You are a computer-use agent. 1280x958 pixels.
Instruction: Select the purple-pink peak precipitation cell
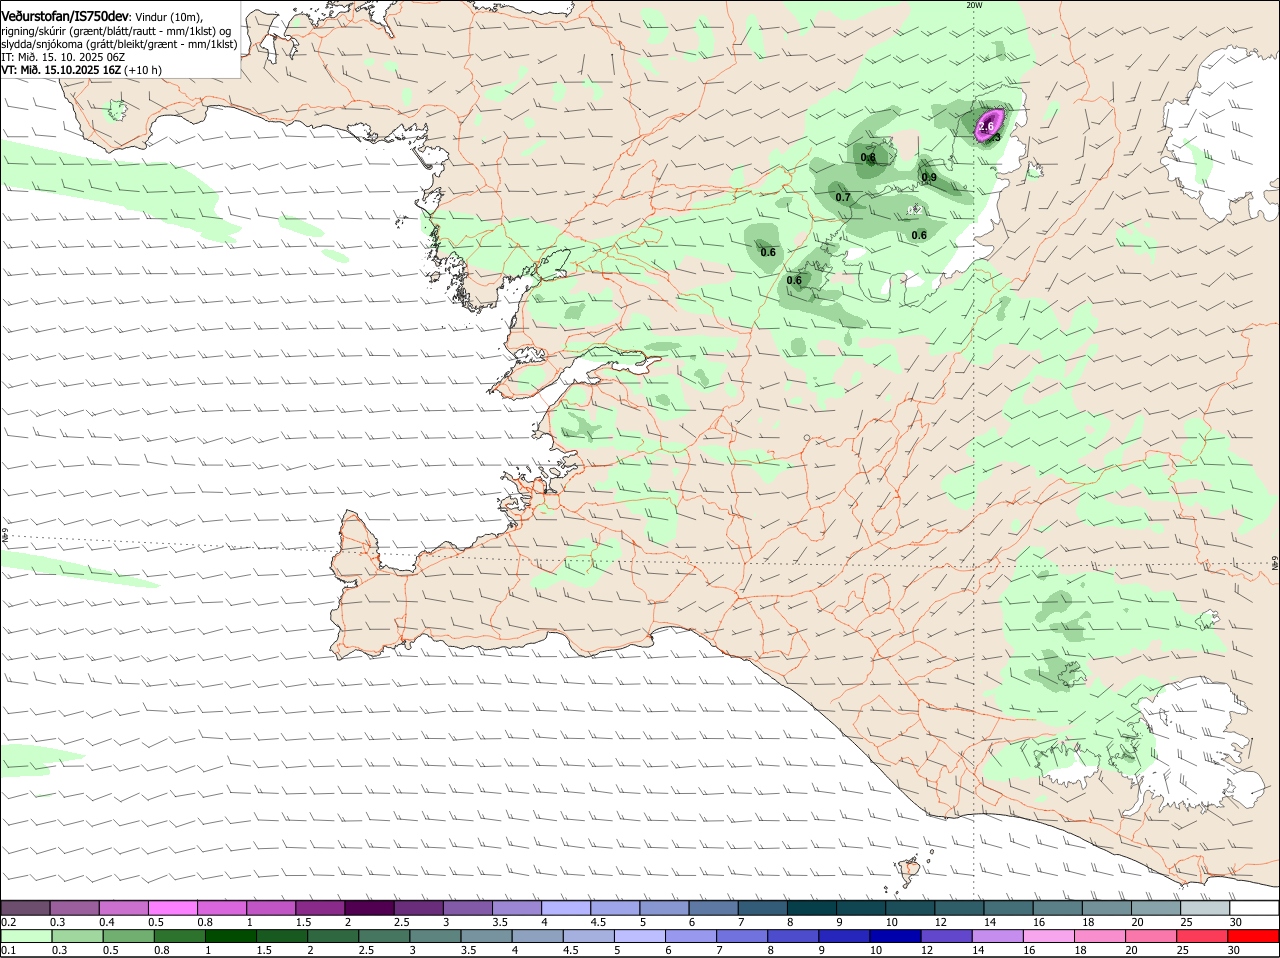pyautogui.click(x=989, y=124)
